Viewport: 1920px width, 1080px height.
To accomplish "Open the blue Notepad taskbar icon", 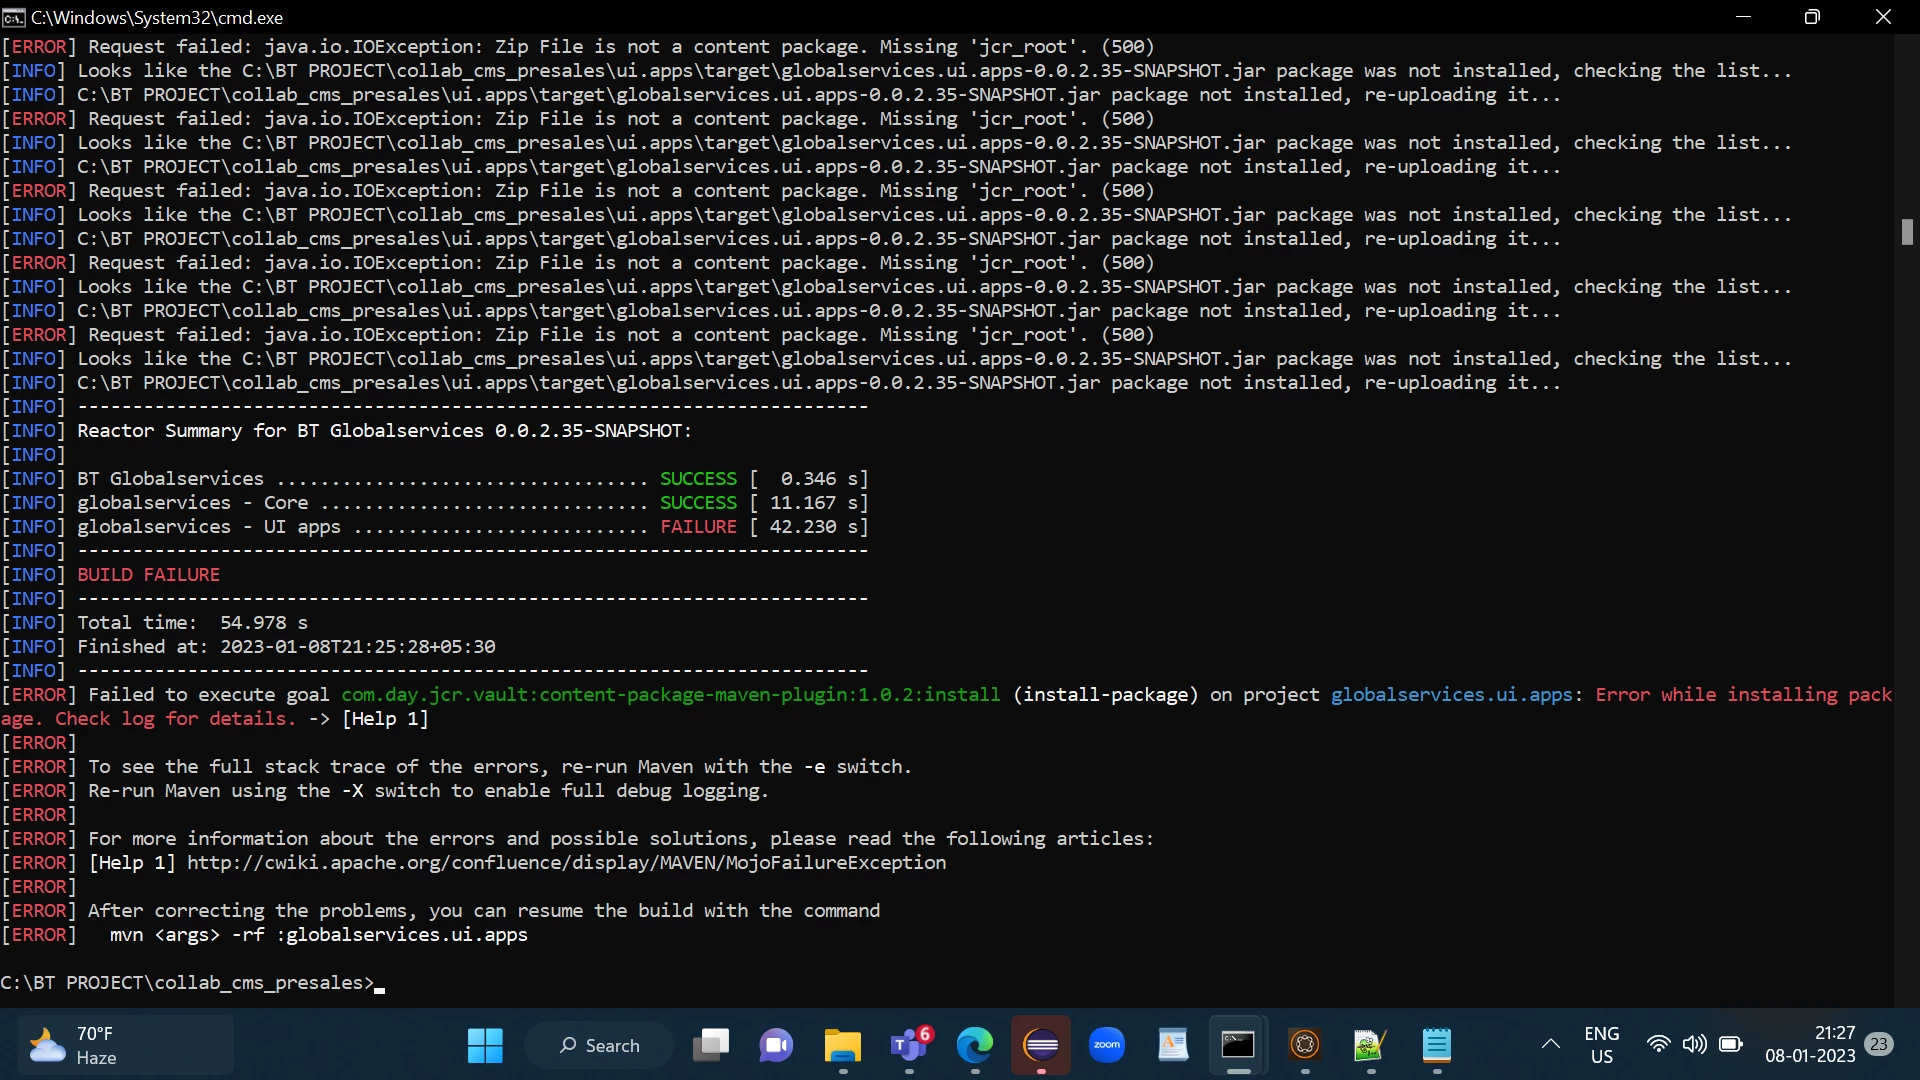I will 1436,1045.
